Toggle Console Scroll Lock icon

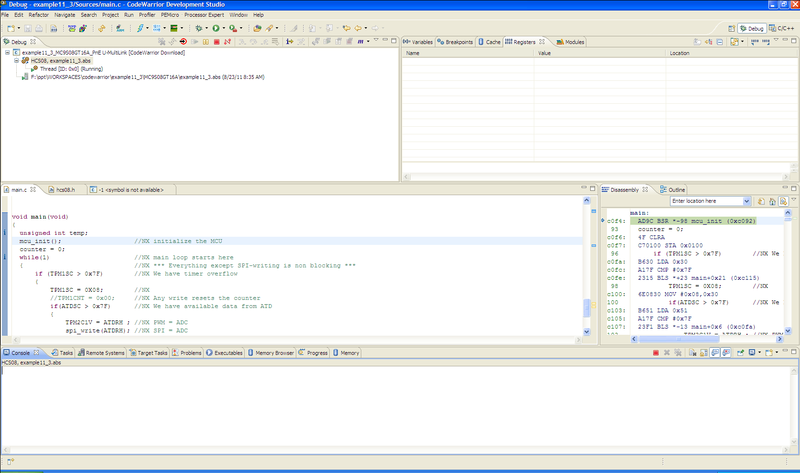click(x=704, y=353)
